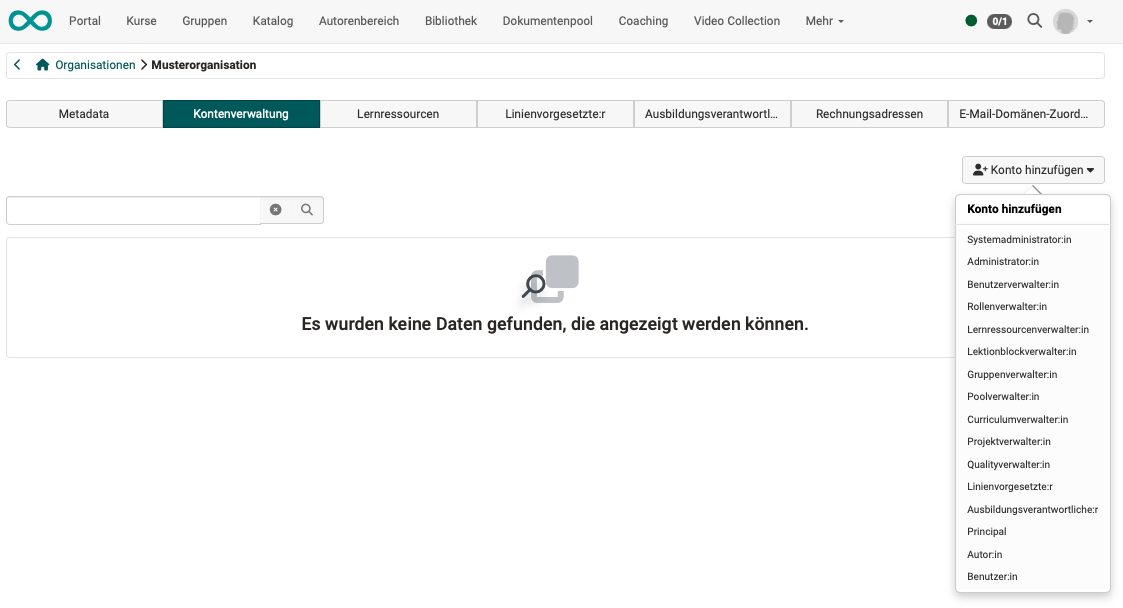1123x608 pixels.
Task: Click the back chevron left of the breadcrumb
Action: coord(16,63)
